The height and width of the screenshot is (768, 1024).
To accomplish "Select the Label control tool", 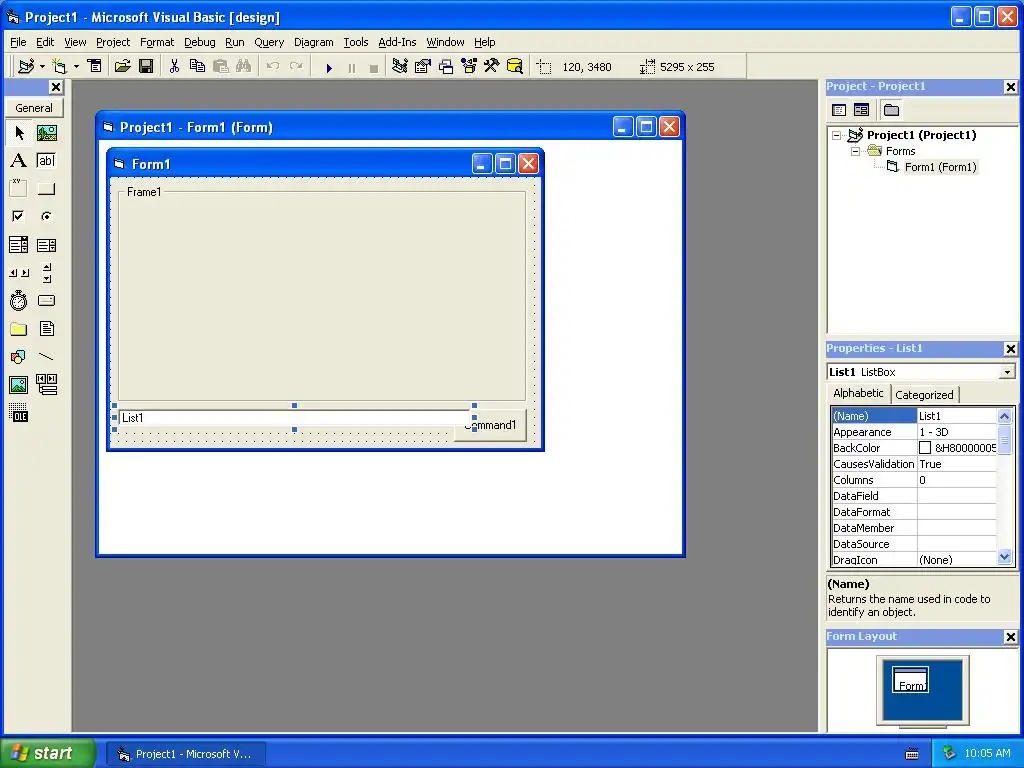I will (19, 161).
